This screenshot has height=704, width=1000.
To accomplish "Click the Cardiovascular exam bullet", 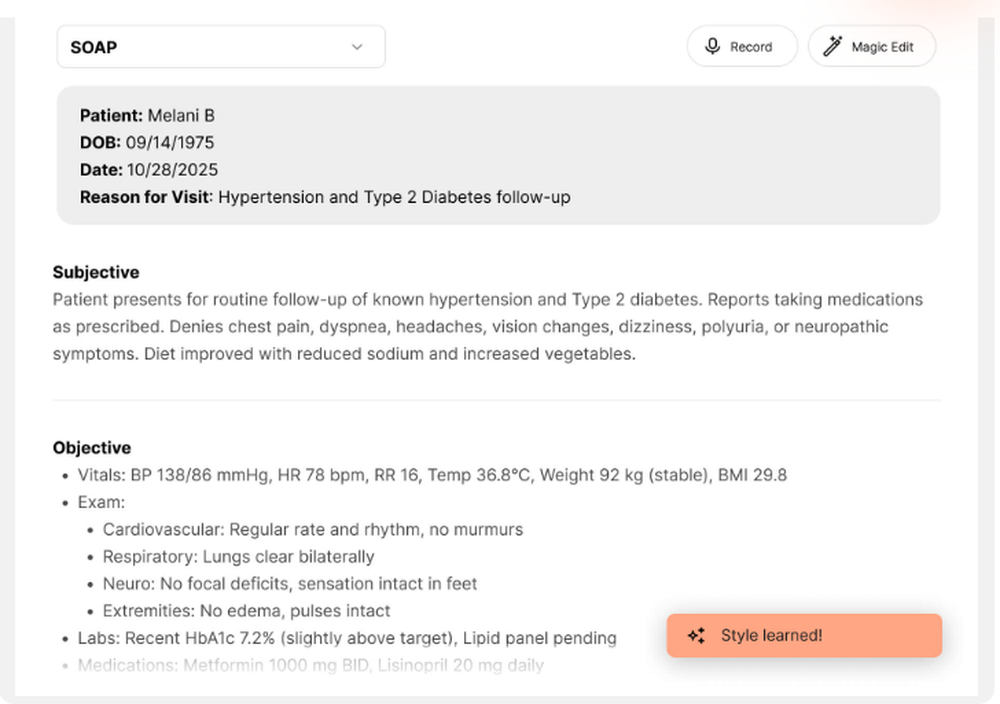I will [x=312, y=529].
